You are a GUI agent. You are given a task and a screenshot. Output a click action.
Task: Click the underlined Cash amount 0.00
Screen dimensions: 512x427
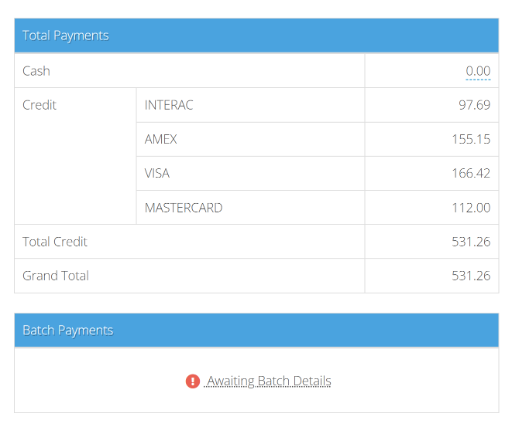click(478, 71)
